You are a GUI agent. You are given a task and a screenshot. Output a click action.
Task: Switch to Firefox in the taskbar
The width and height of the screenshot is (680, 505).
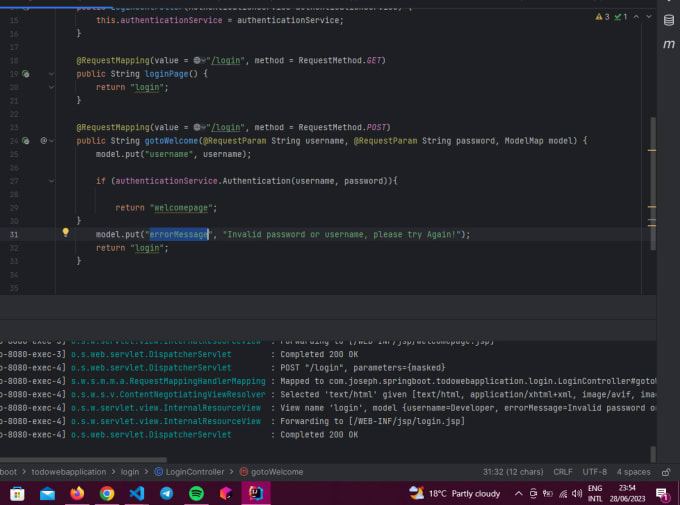click(x=77, y=493)
